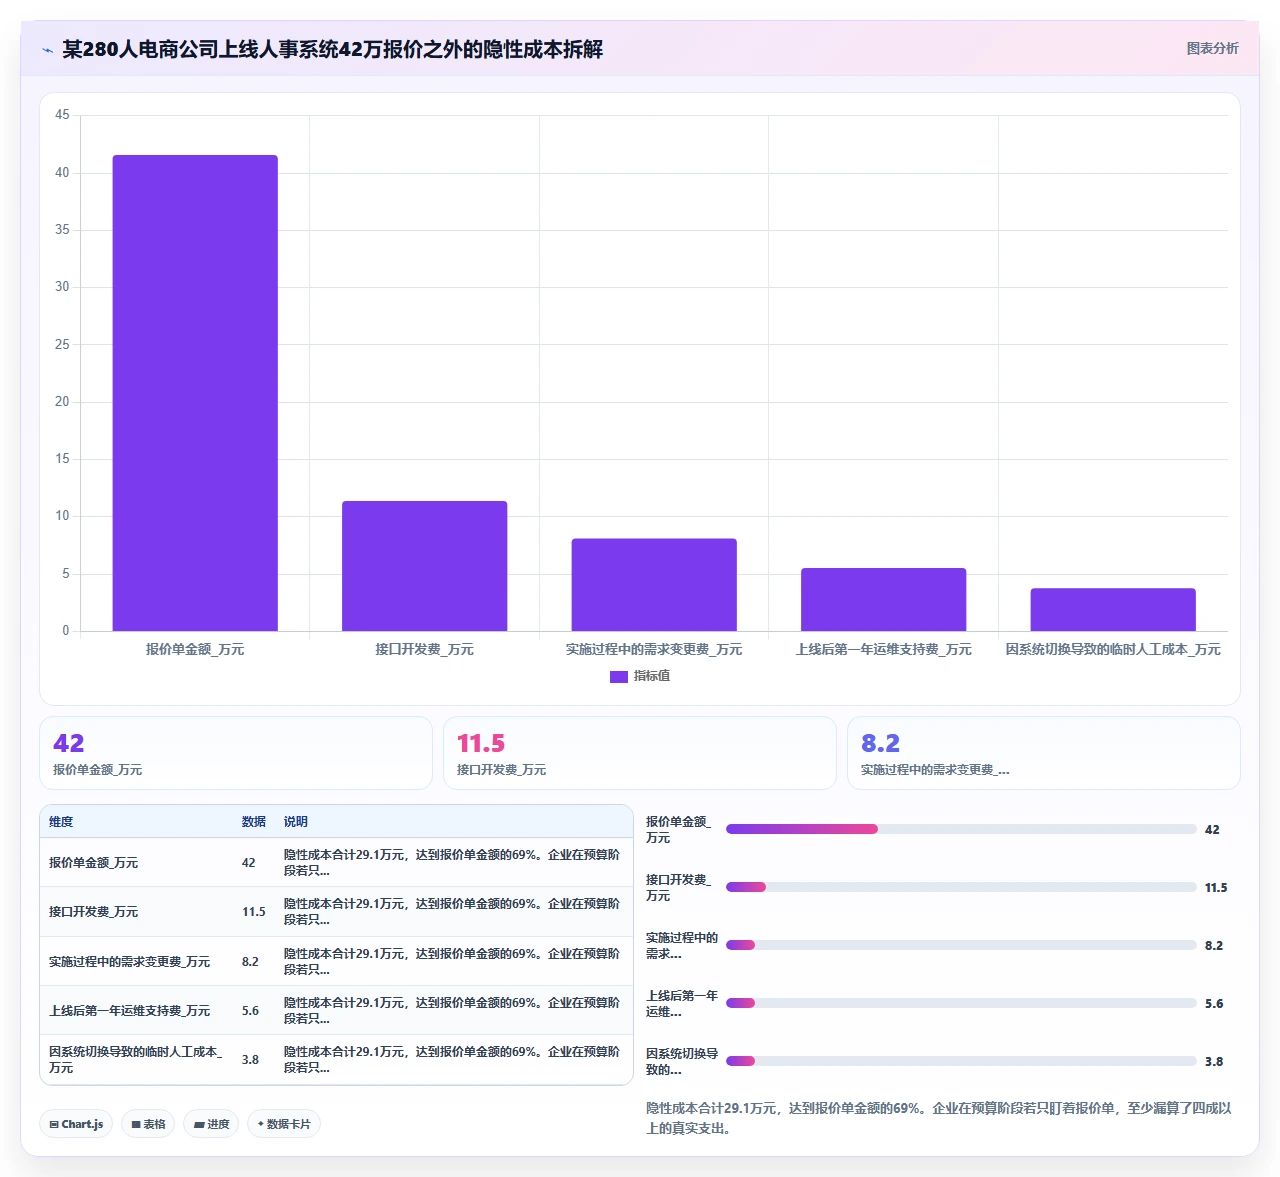Click the Chart.js tag

[76, 1124]
